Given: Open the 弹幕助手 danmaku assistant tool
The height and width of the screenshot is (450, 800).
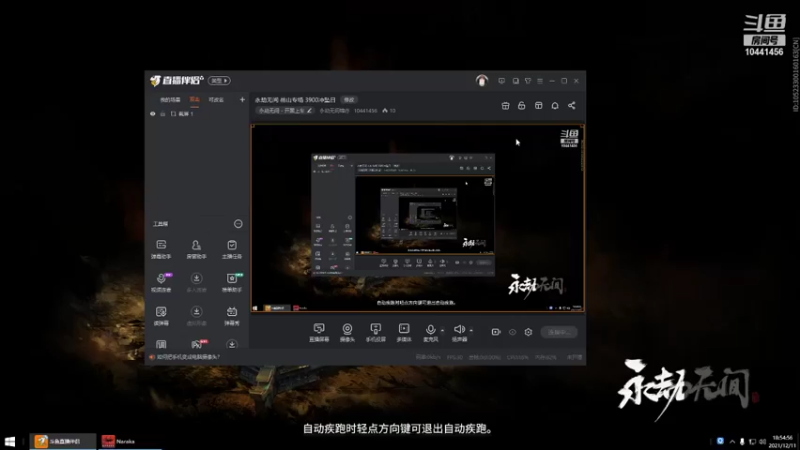Looking at the screenshot, I should point(161,249).
